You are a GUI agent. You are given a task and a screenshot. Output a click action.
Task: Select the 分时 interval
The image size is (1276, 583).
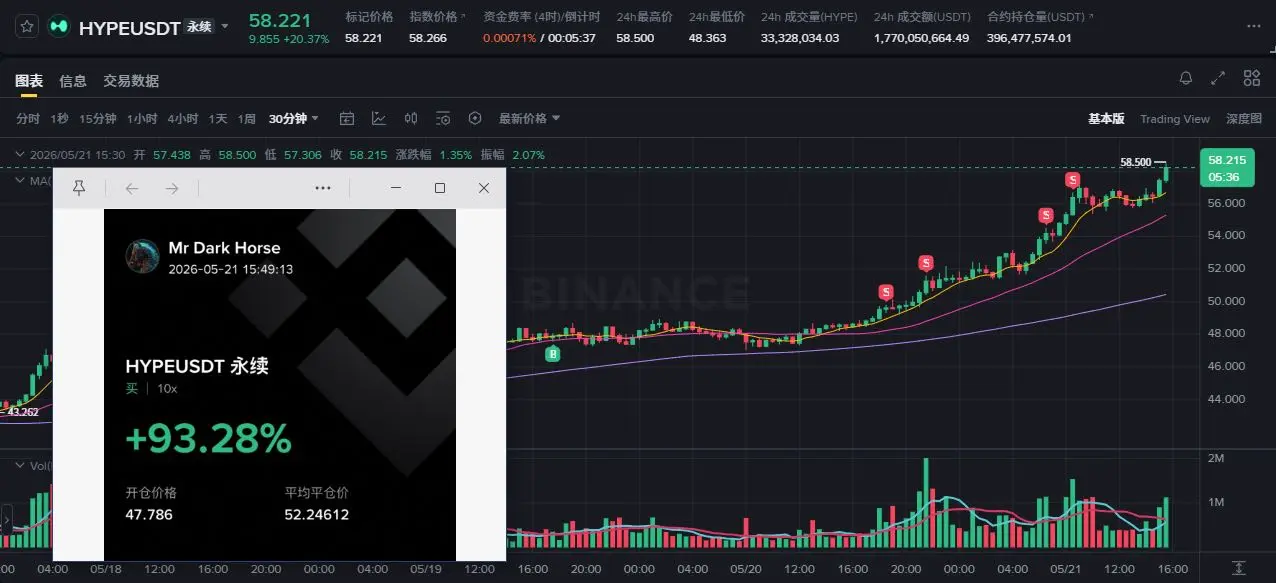(28, 118)
